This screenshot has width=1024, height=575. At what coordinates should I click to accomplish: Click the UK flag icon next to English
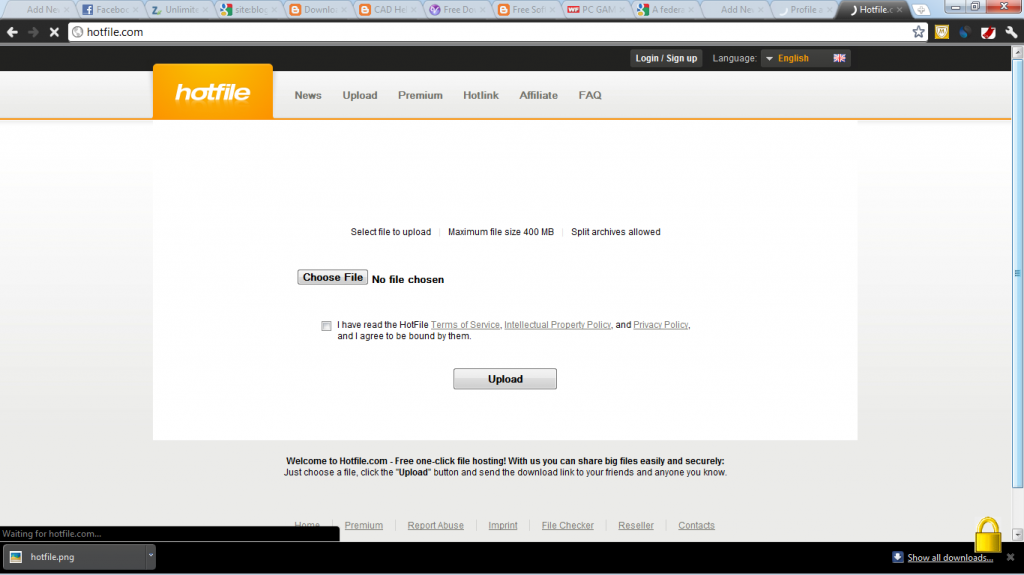pyautogui.click(x=839, y=58)
